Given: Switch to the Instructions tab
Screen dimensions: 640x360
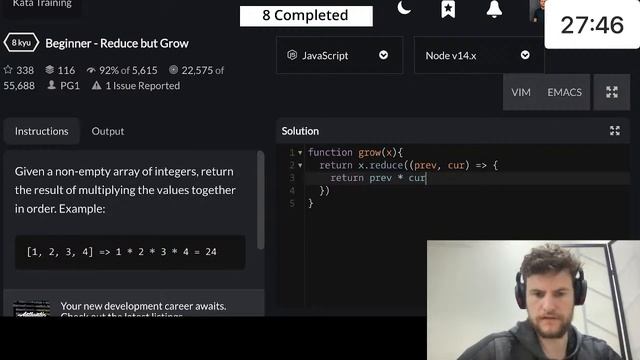Looking at the screenshot, I should click(x=42, y=131).
